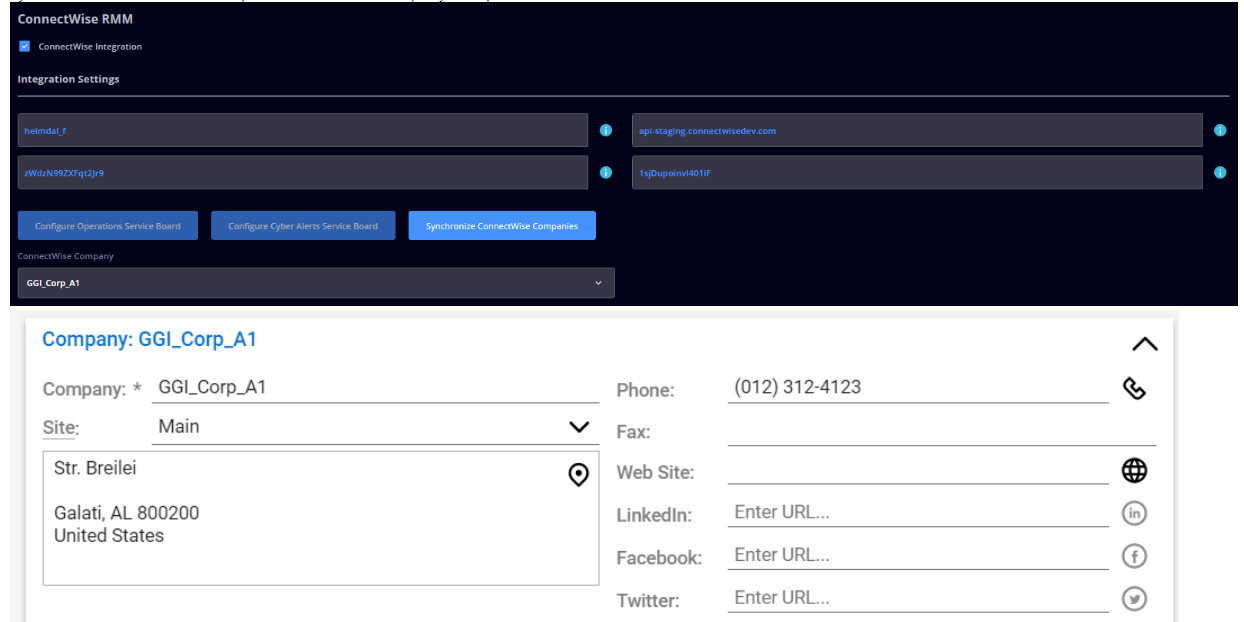Viewport: 1244px width, 622px height.
Task: Click the Company name field GGI_Corp_A1
Action: tap(375, 388)
